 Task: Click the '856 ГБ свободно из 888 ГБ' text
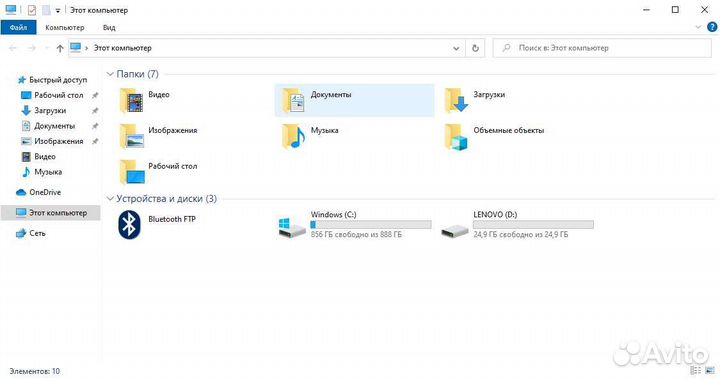pos(356,234)
